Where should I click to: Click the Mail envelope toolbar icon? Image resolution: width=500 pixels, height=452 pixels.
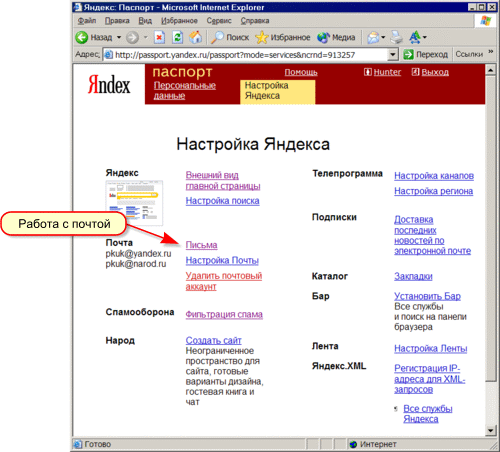point(373,37)
